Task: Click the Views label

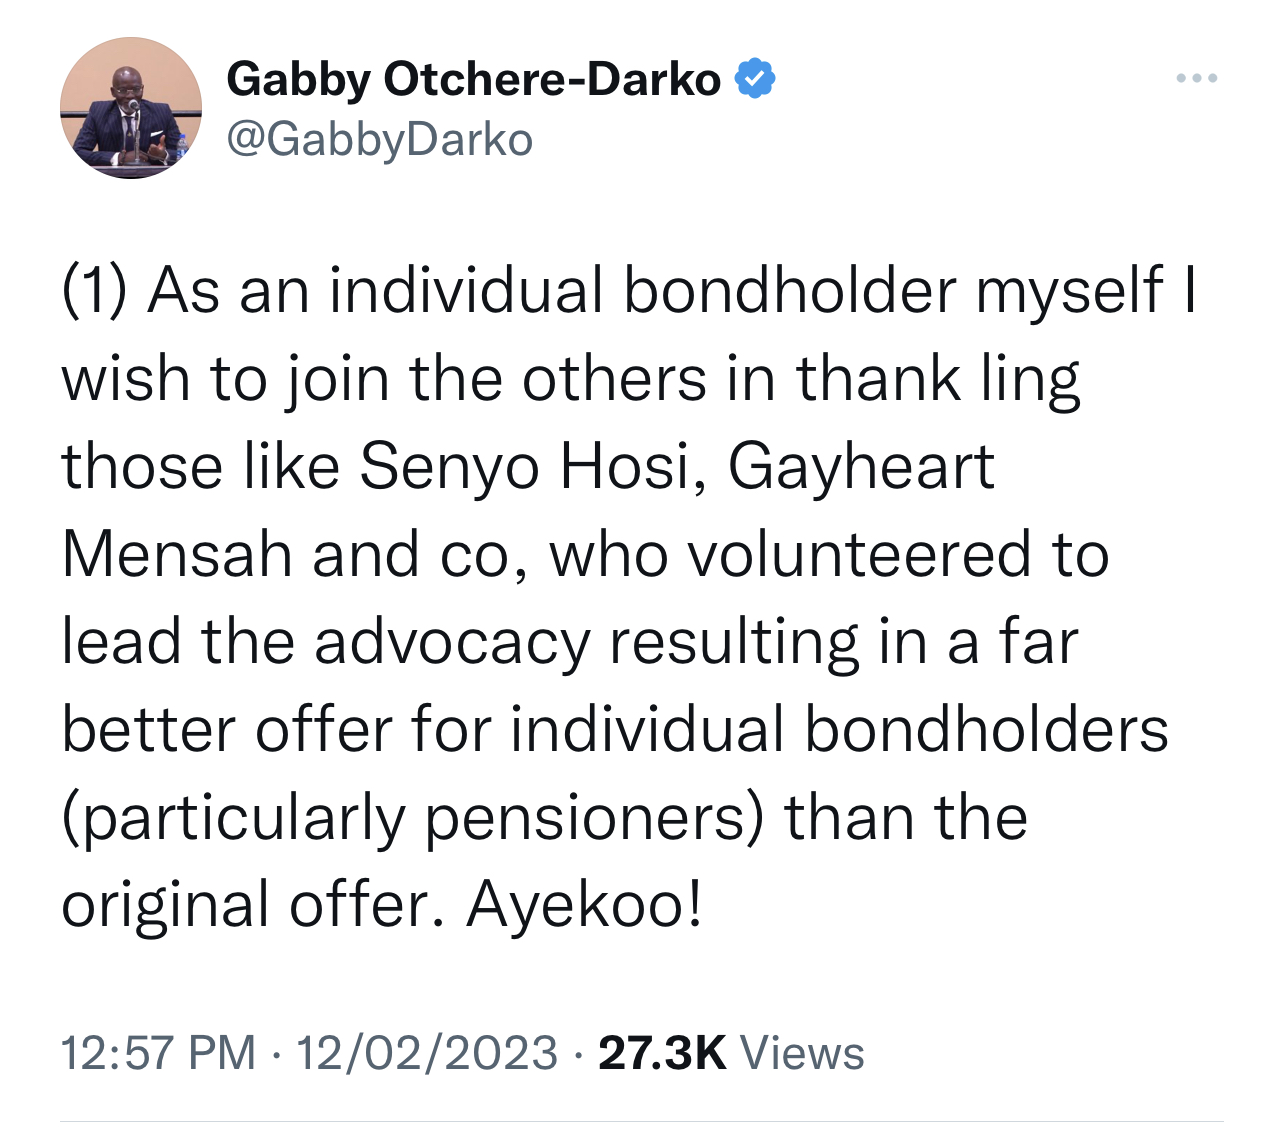Action: [x=801, y=1053]
